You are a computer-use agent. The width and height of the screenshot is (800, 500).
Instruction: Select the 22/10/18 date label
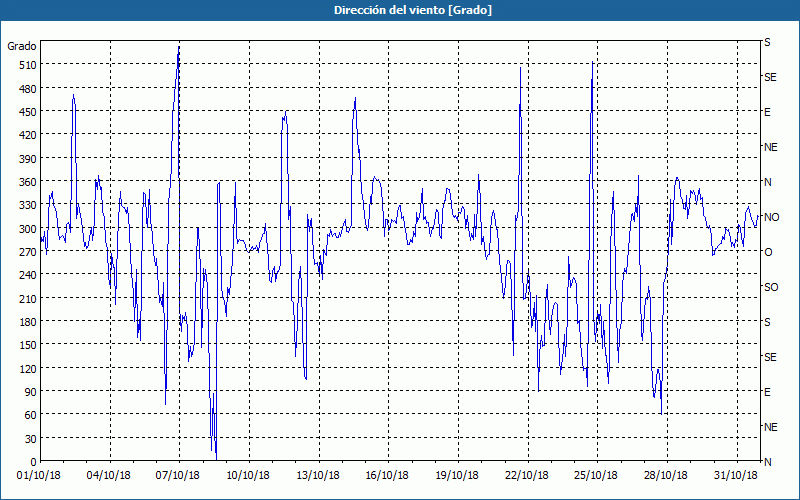click(x=527, y=476)
